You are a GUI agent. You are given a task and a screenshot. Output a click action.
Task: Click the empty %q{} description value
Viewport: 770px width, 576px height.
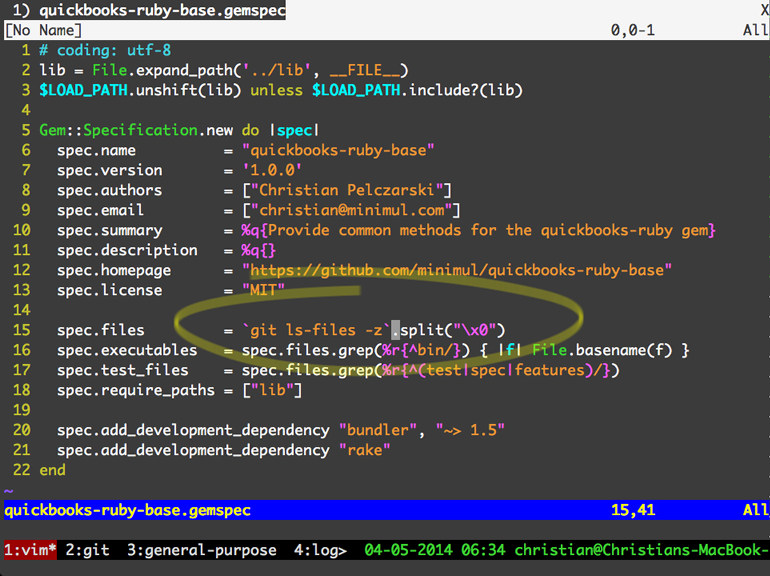click(258, 250)
